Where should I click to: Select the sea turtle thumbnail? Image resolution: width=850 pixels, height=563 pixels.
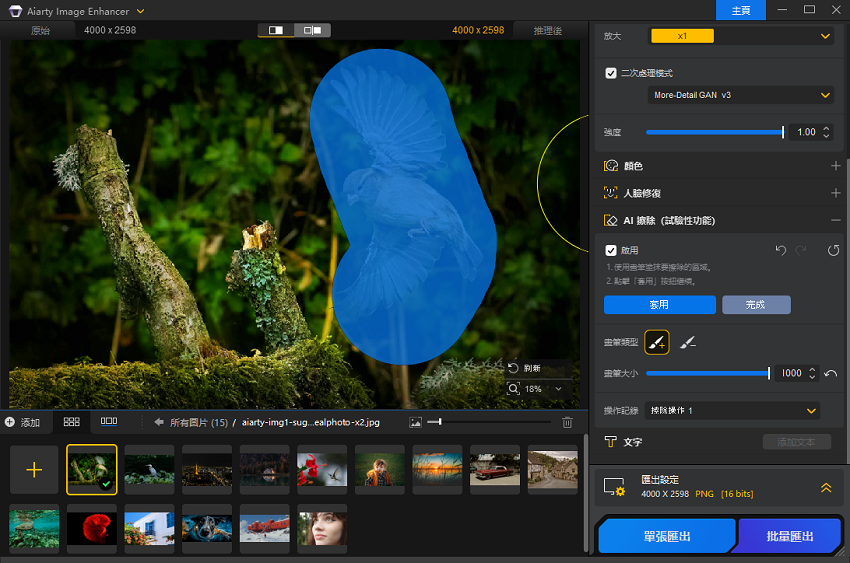34,529
